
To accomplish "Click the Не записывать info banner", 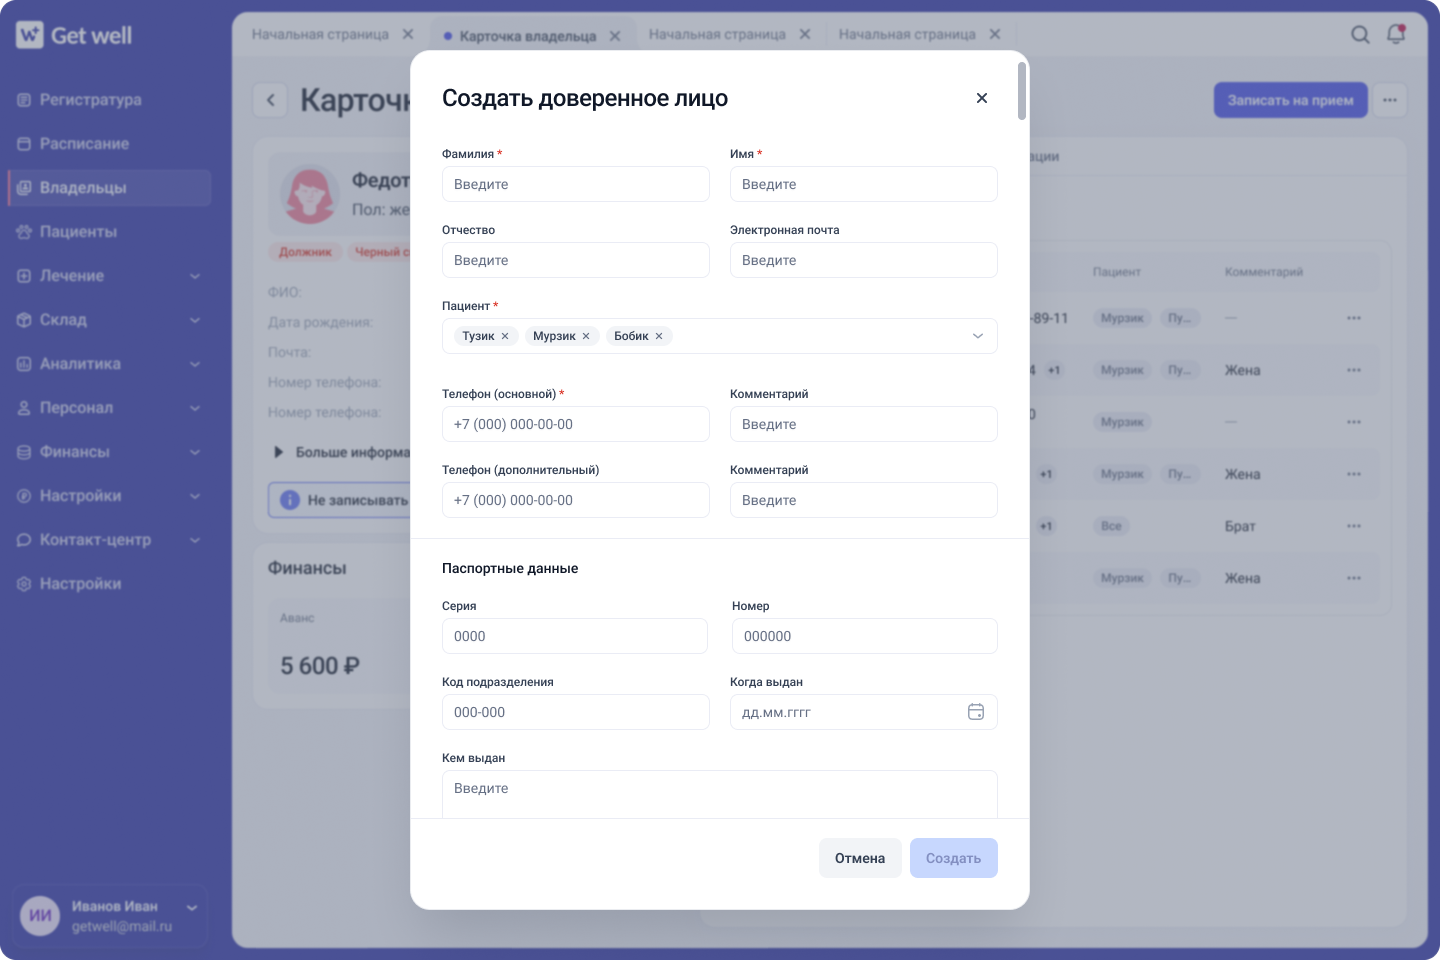I will click(340, 500).
